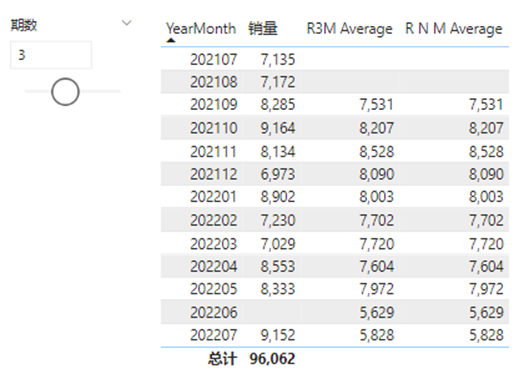524x374 pixels.
Task: Click R3M Average value for 202207
Action: pos(376,335)
